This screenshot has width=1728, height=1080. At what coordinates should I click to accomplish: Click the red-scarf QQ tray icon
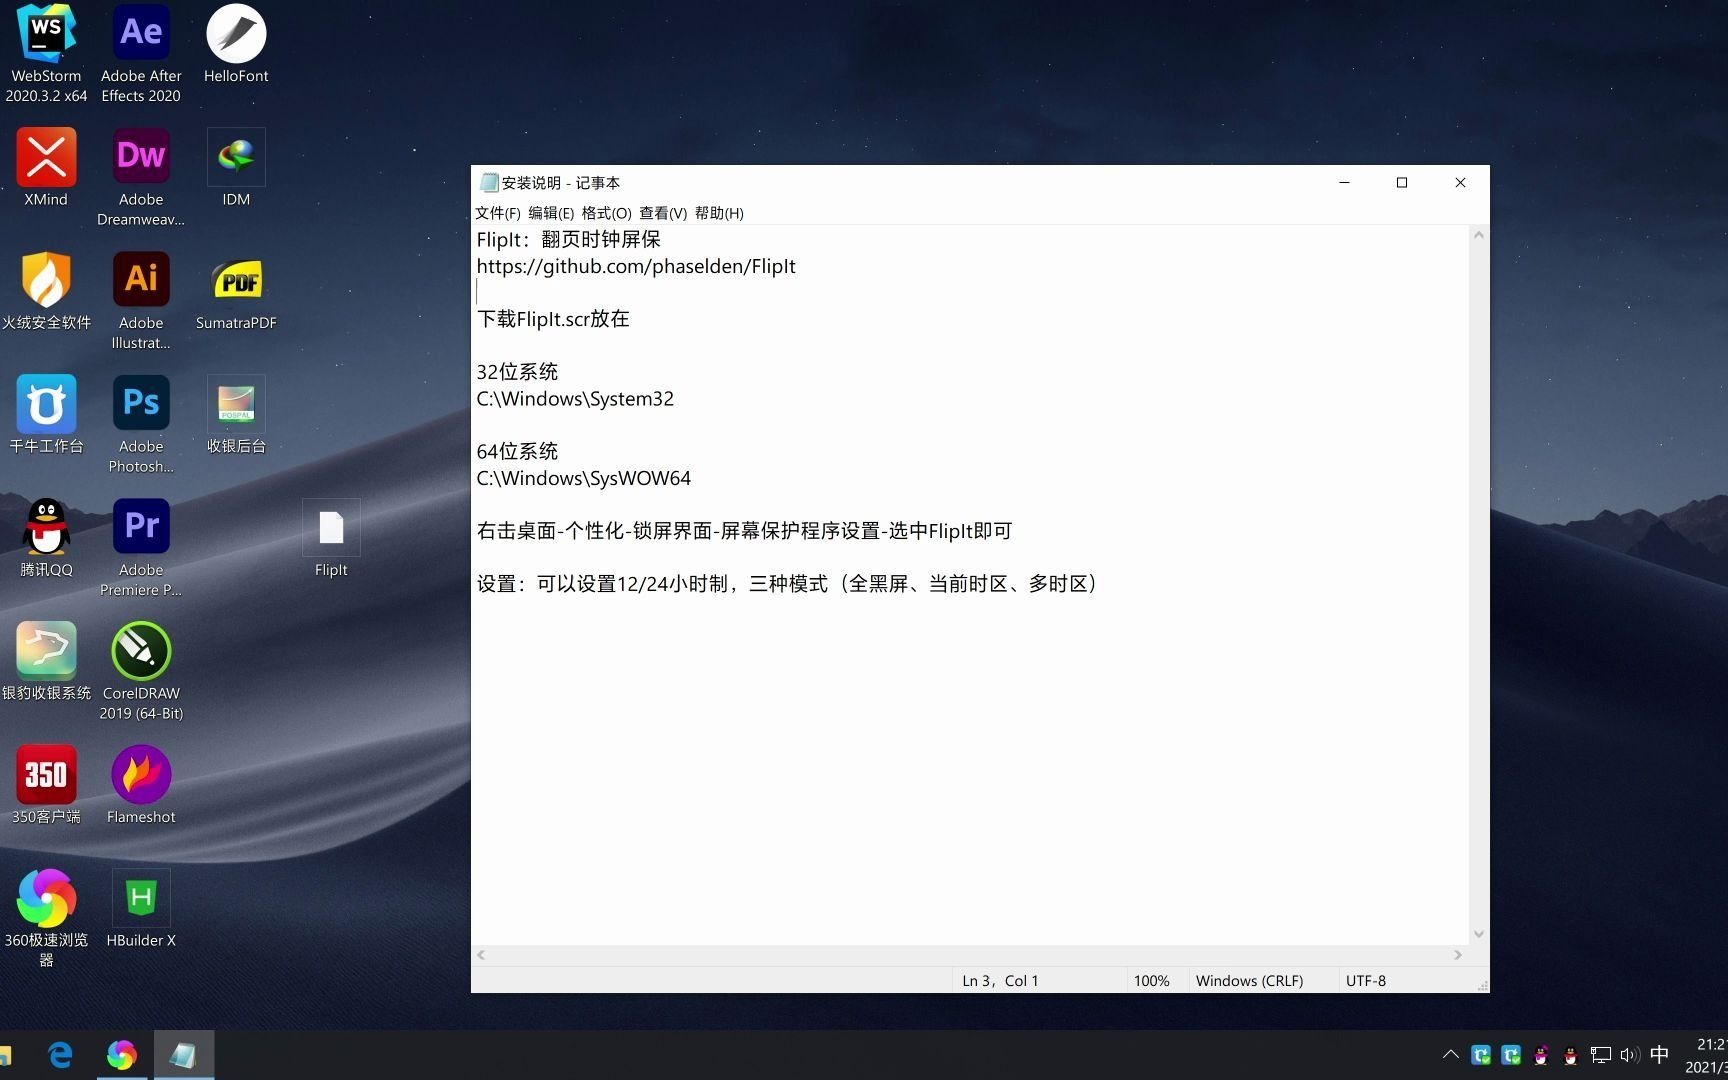(1570, 1055)
